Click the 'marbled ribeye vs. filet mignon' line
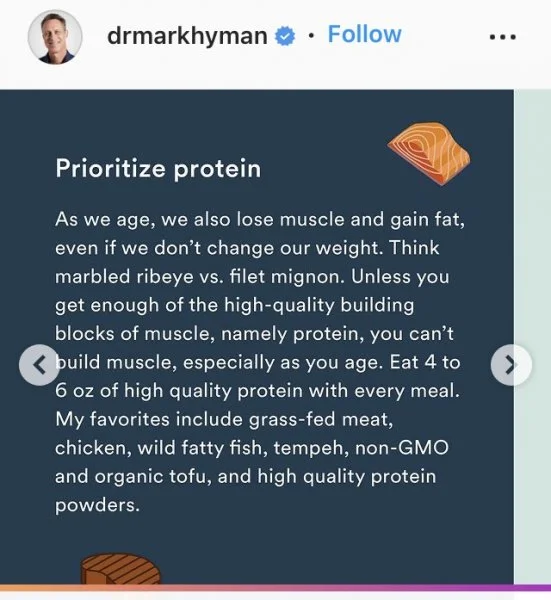This screenshot has height=600, width=551. [x=200, y=276]
